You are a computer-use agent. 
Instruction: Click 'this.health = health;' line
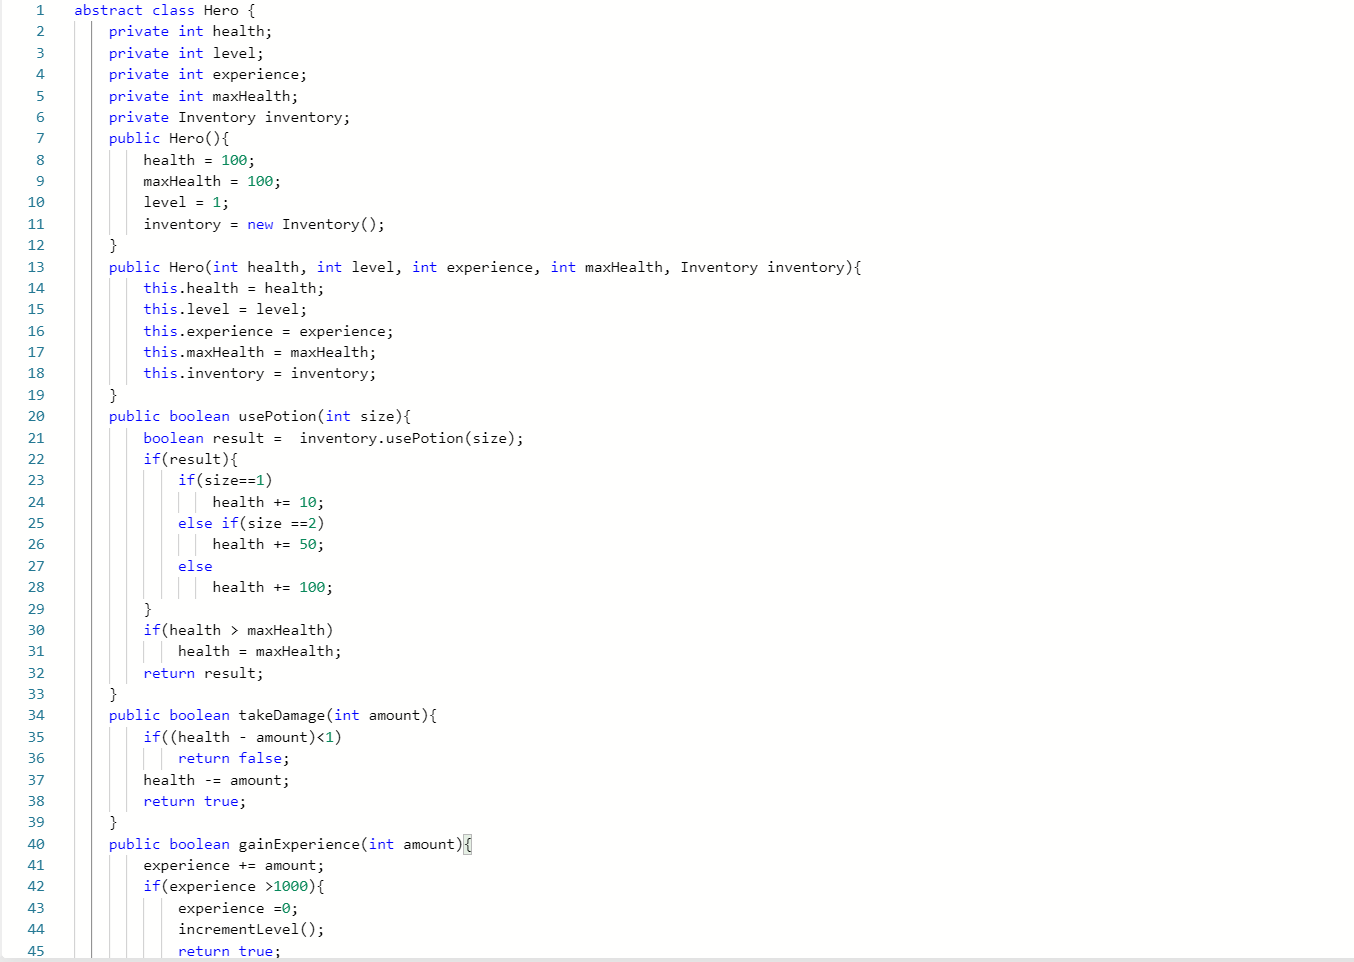[233, 288]
